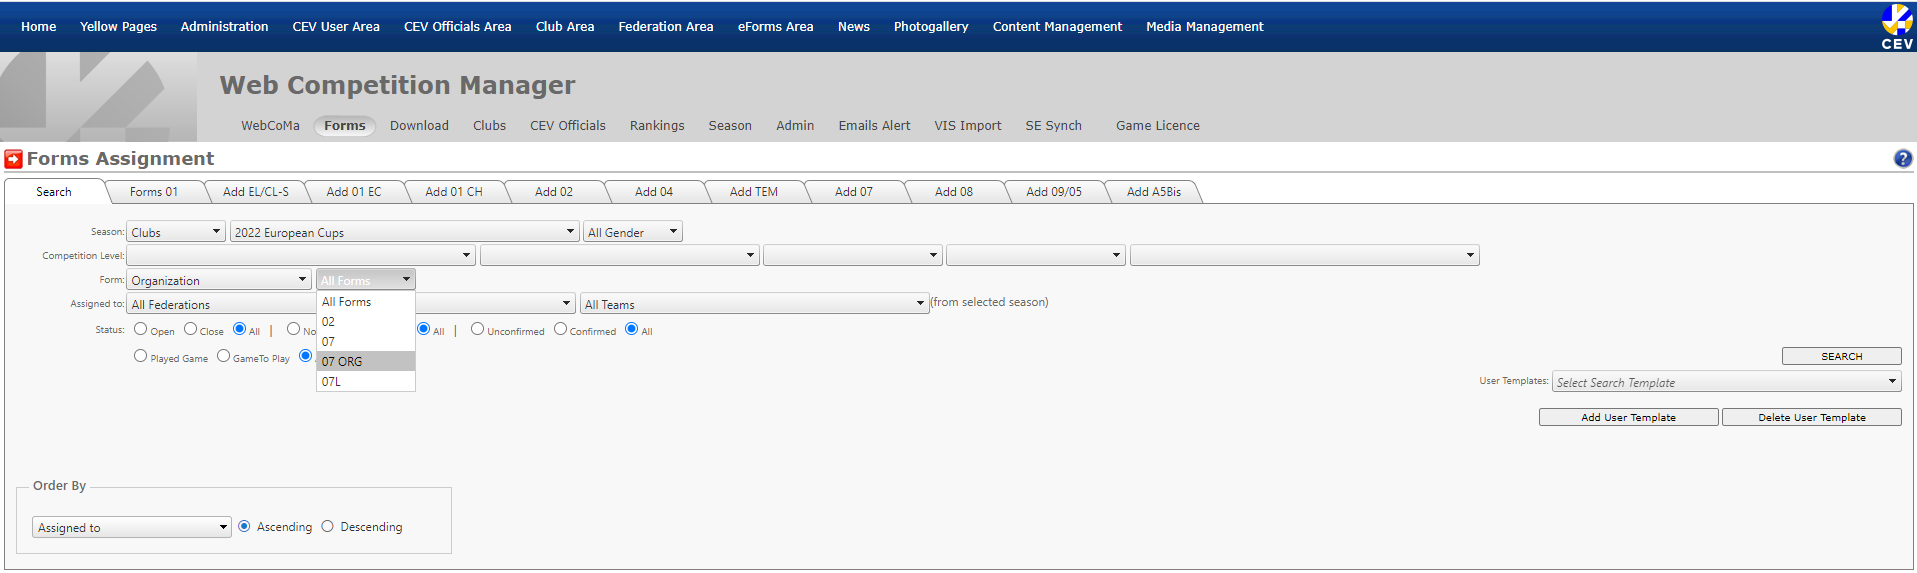The width and height of the screenshot is (1917, 573).
Task: Open the Club Area top menu
Action: click(565, 27)
